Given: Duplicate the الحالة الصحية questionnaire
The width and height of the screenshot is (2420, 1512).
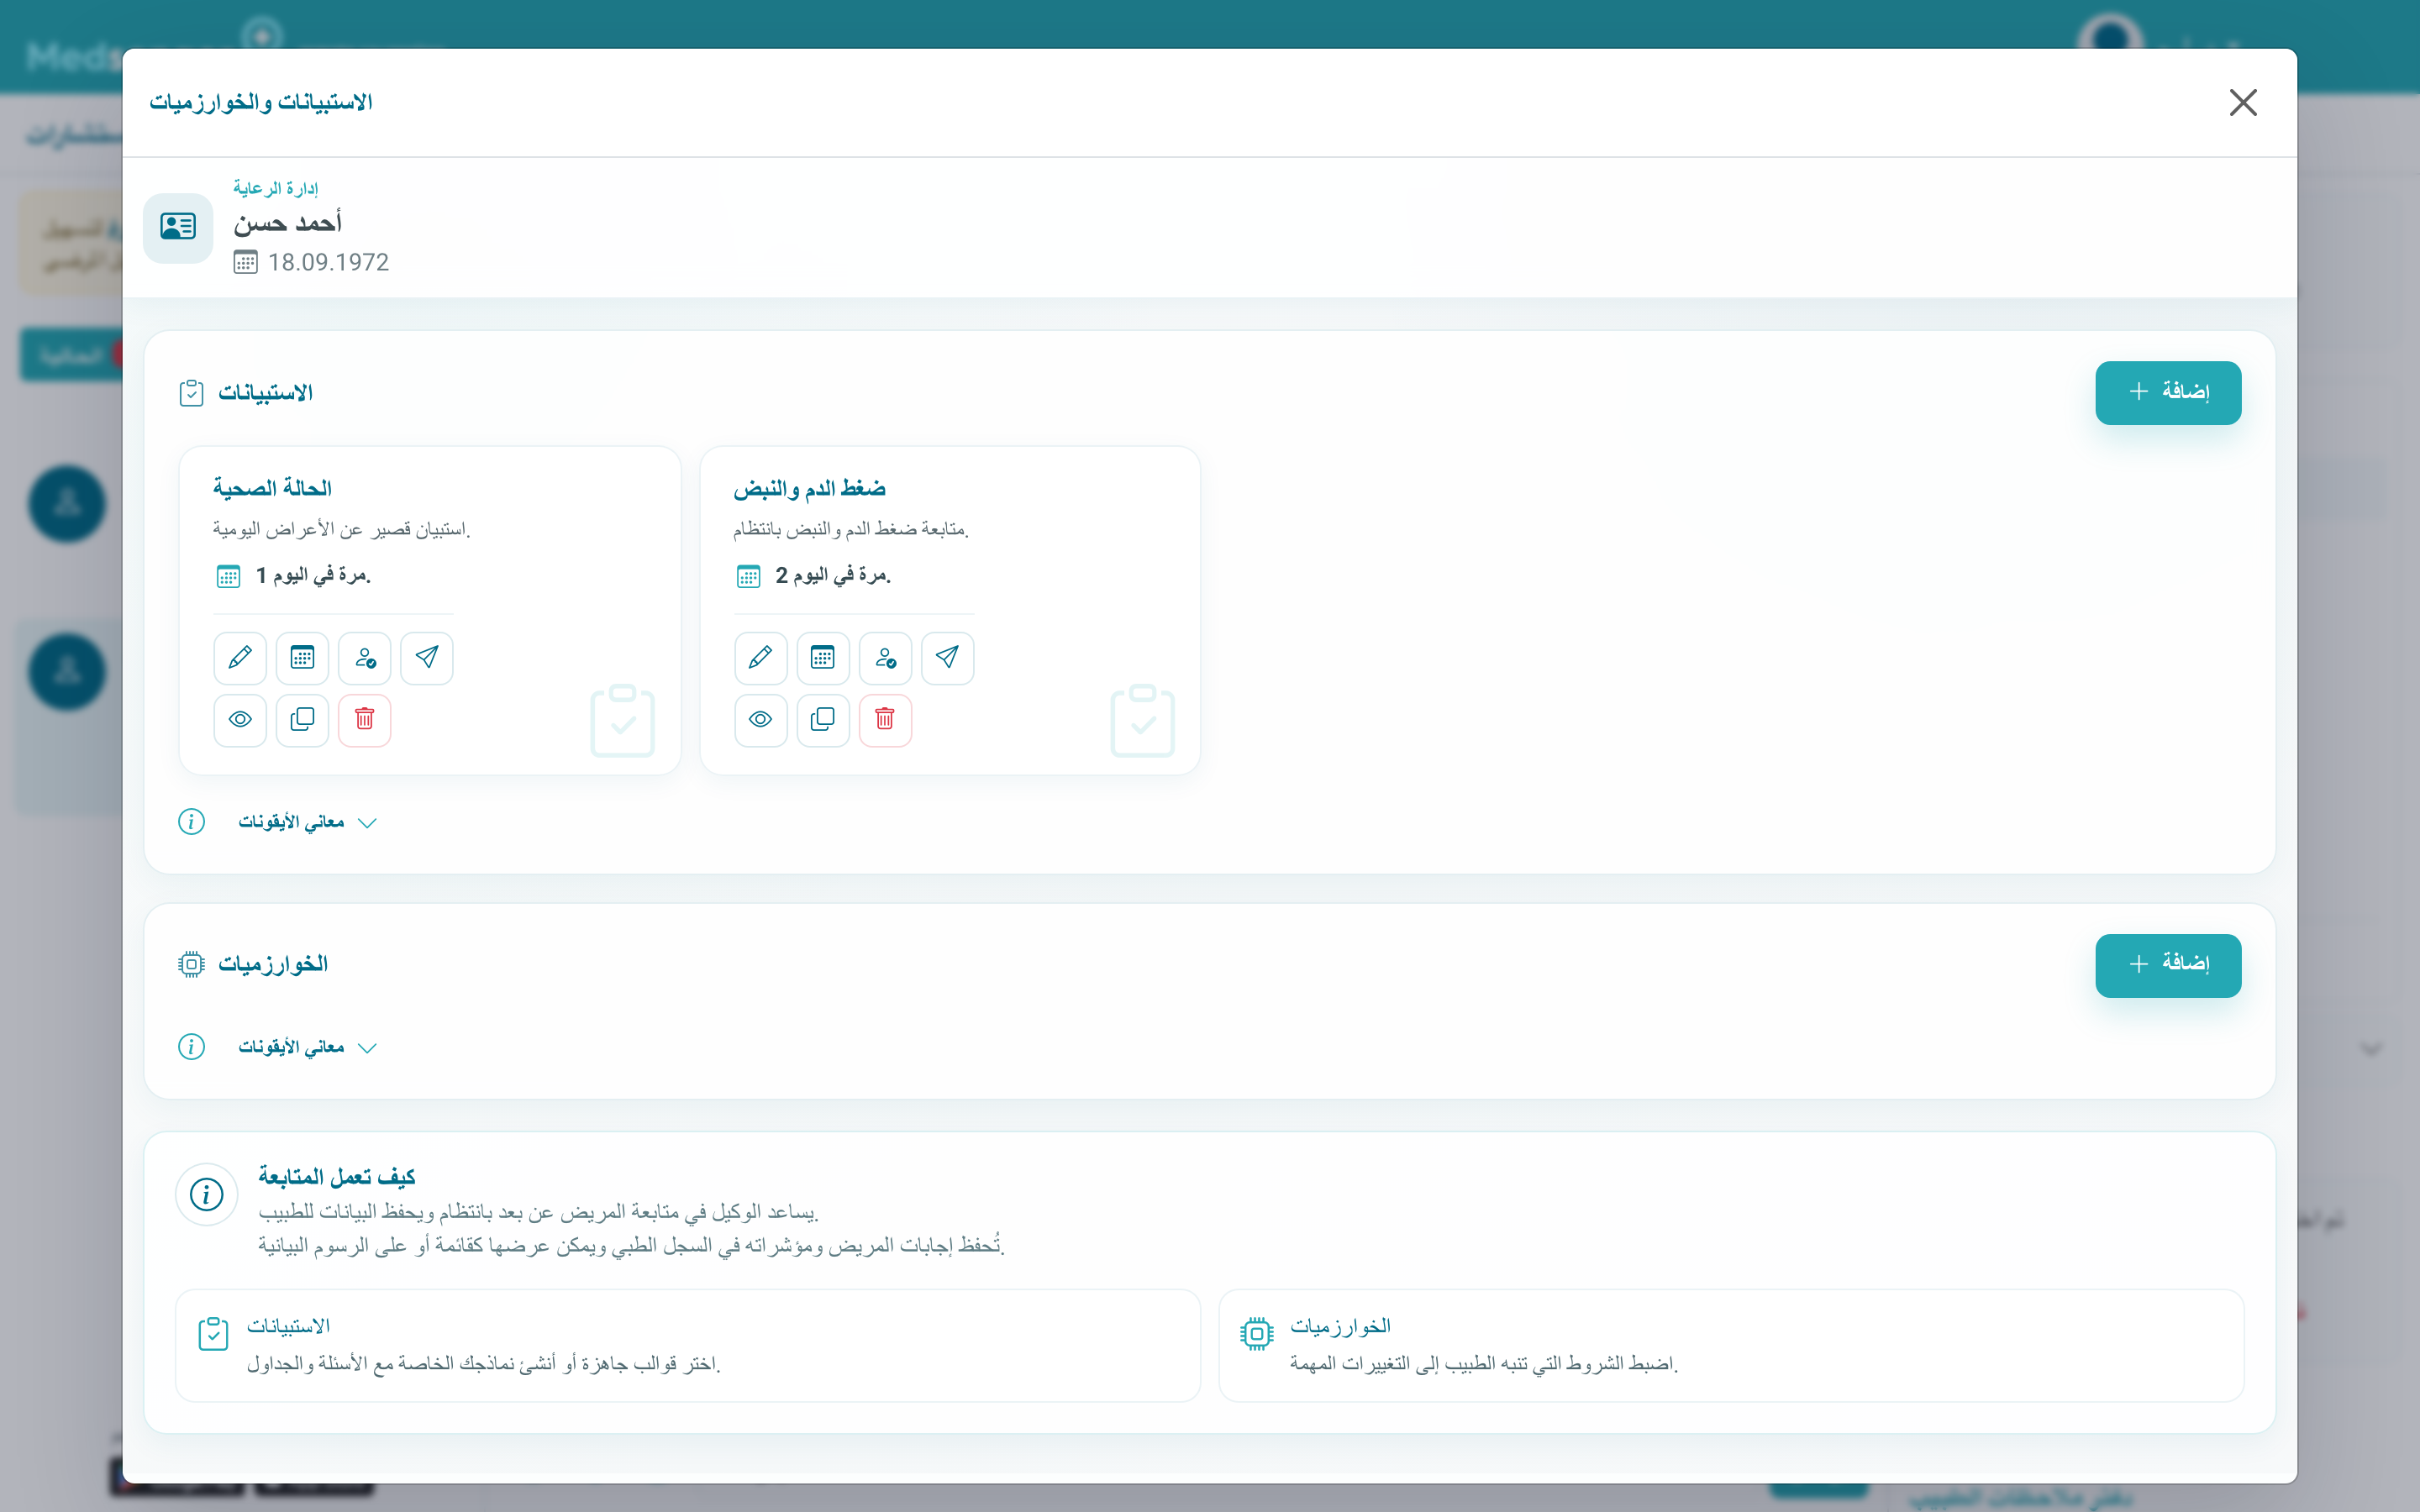Looking at the screenshot, I should coord(302,719).
